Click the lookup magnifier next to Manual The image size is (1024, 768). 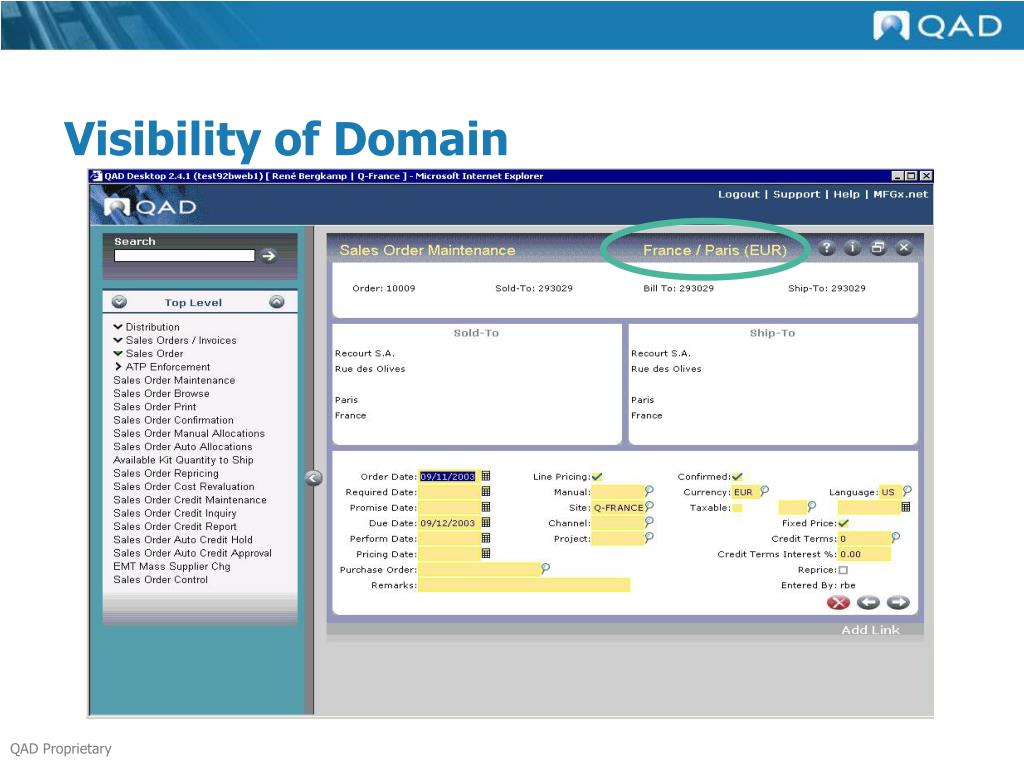click(649, 490)
